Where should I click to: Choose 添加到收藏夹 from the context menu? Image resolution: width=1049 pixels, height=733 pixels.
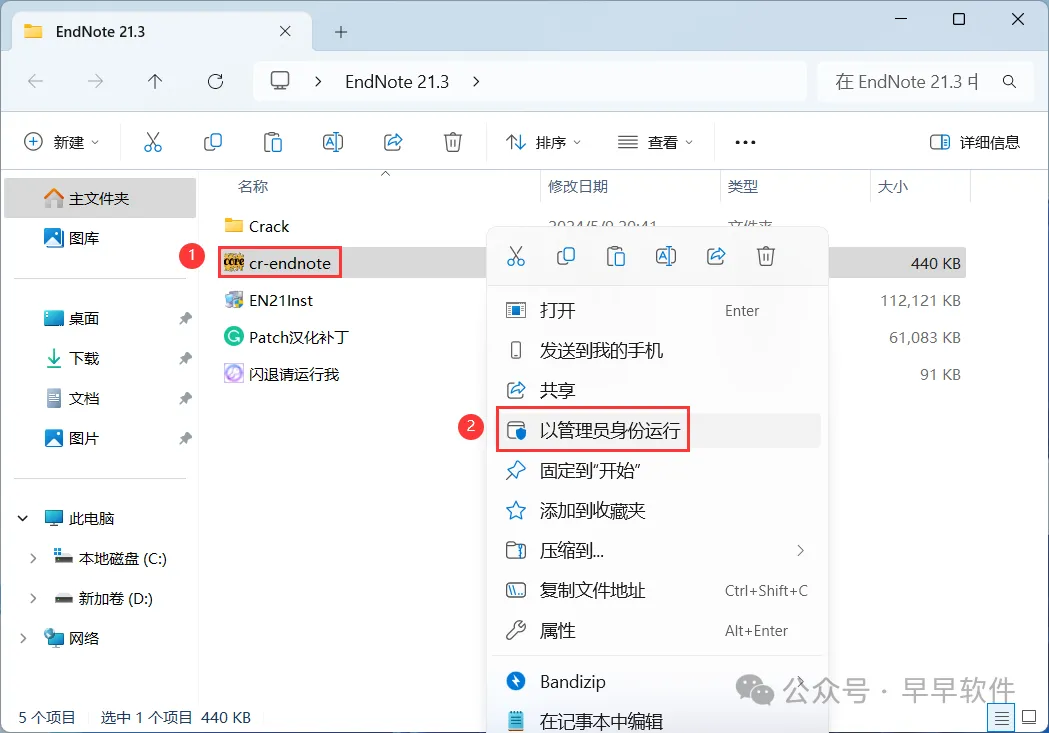tap(658, 511)
